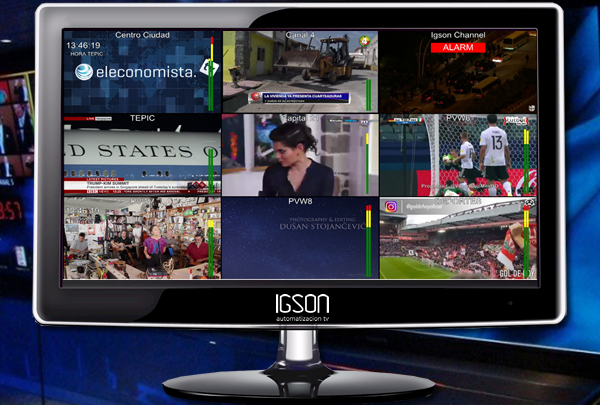Click the PVW8 audio level meter

368,241
